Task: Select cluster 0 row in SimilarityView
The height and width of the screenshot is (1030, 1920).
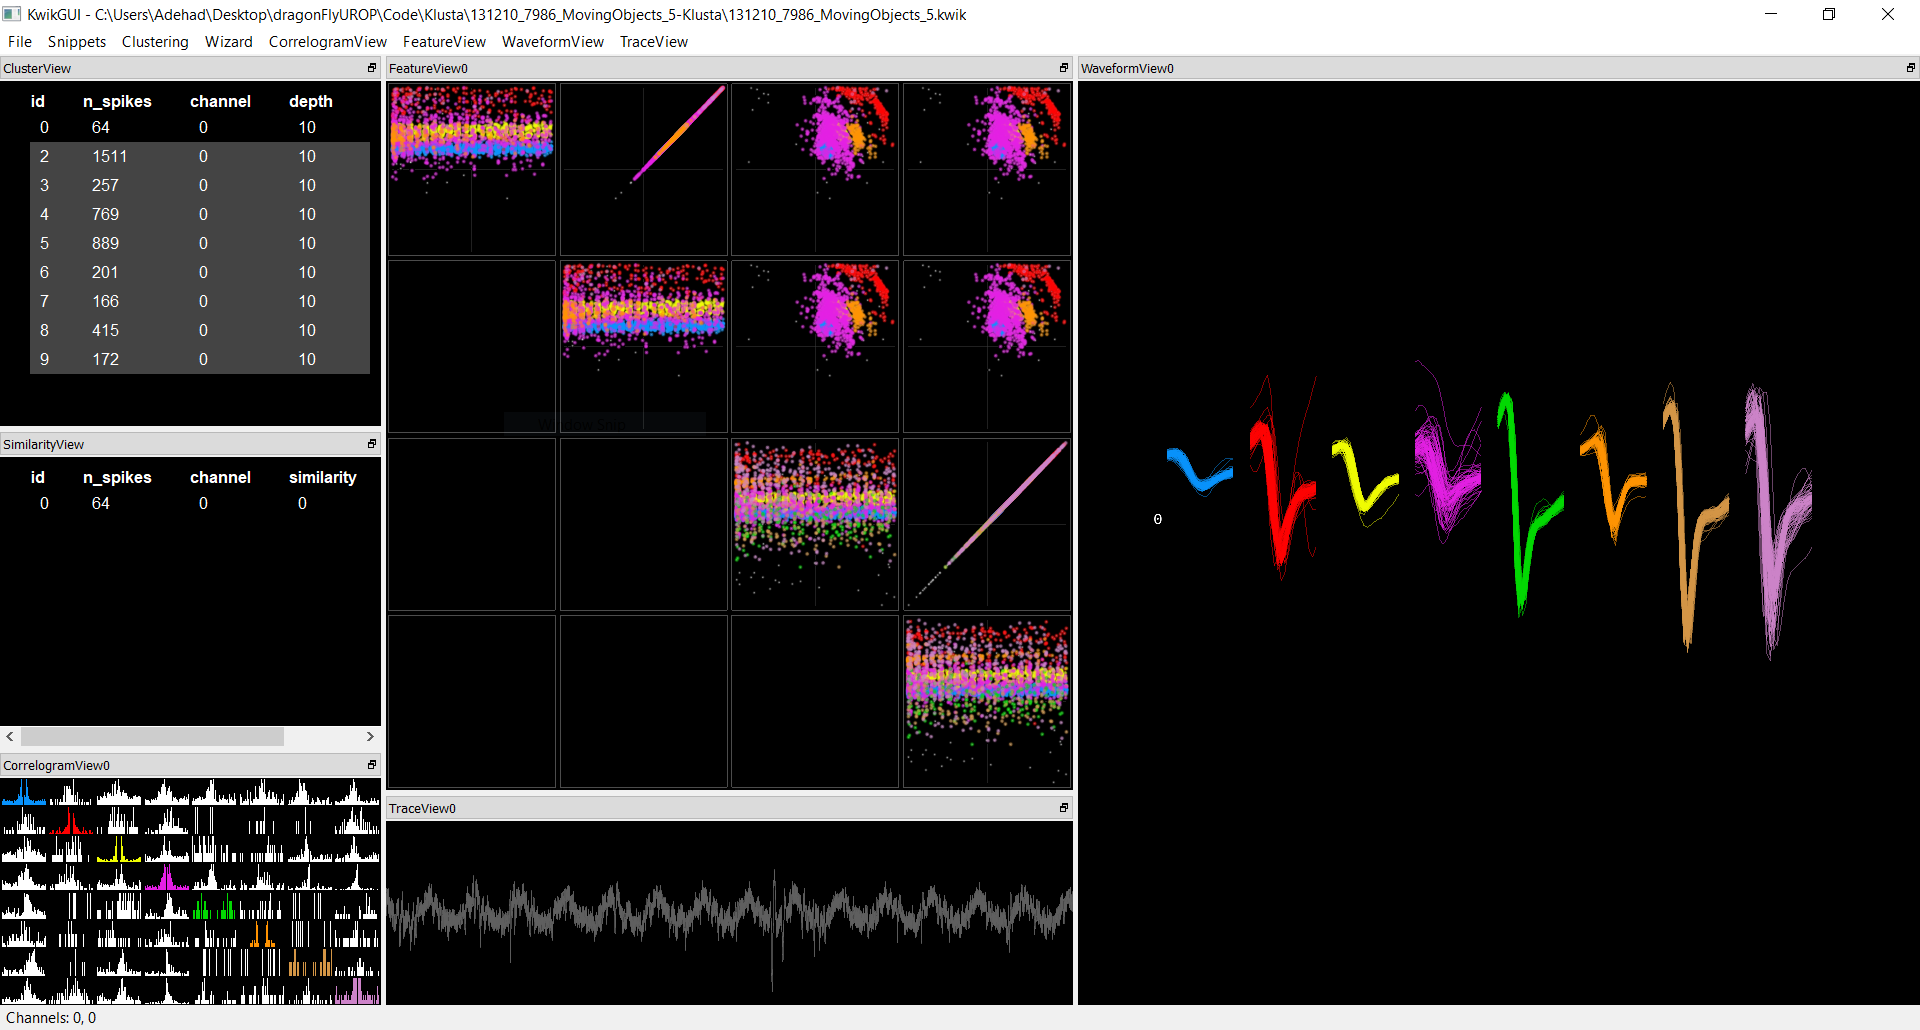Action: point(200,503)
